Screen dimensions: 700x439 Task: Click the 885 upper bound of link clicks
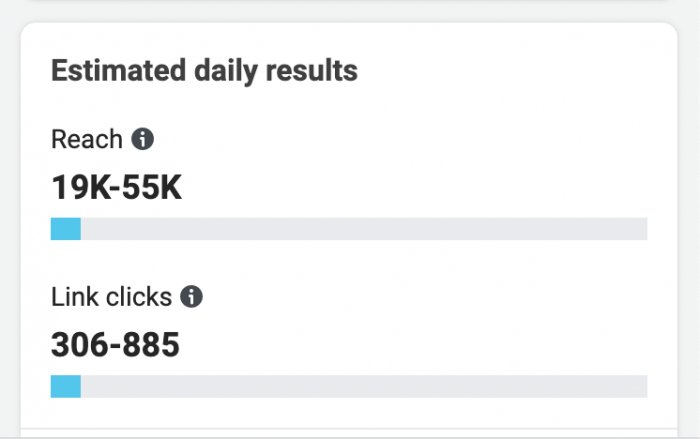point(150,345)
